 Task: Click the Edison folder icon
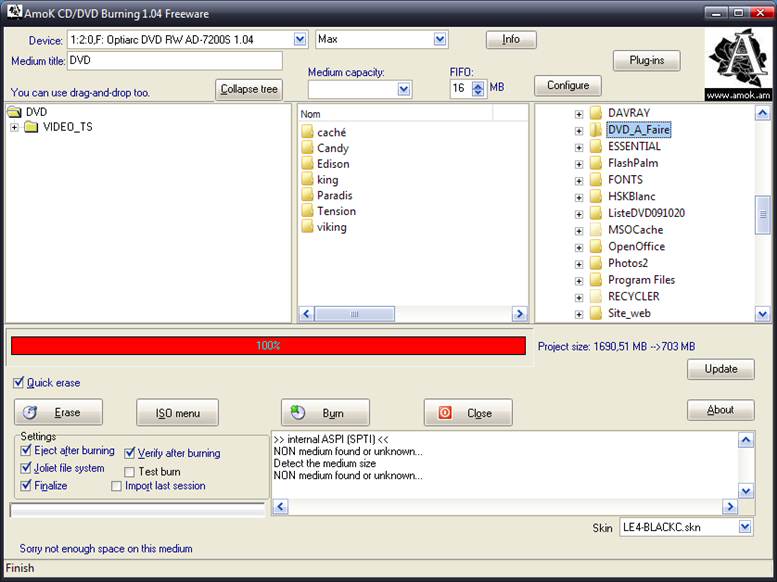click(x=307, y=164)
